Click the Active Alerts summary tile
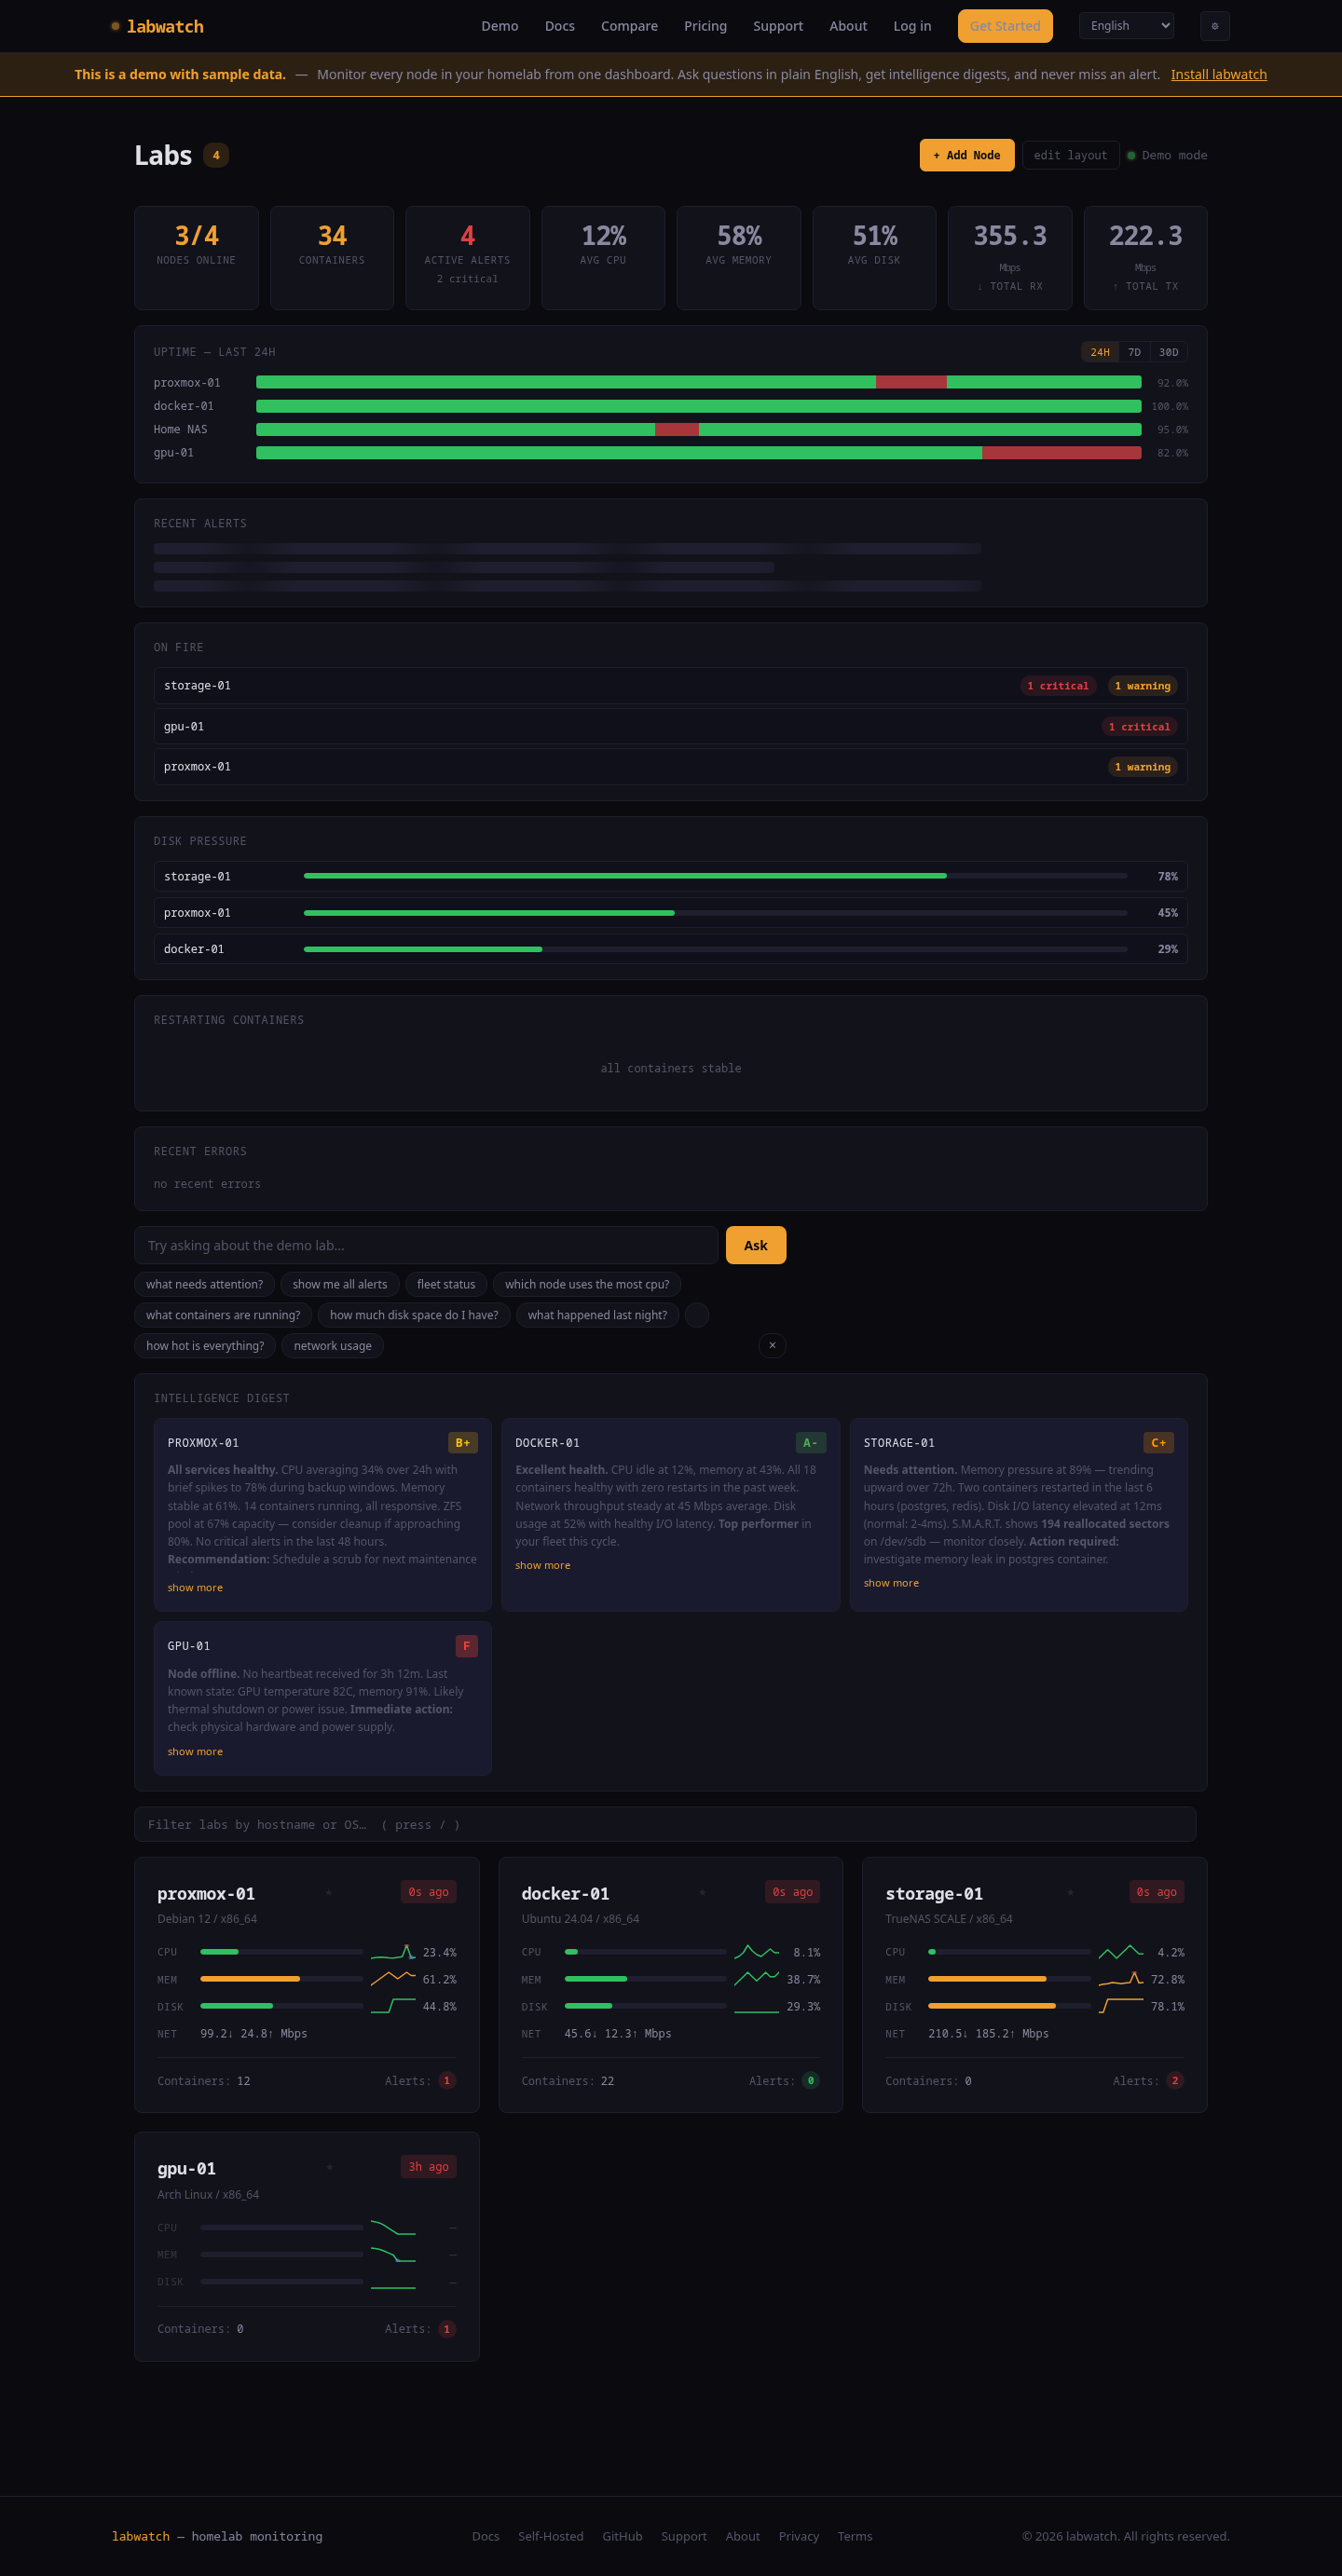This screenshot has width=1342, height=2576. [x=467, y=258]
